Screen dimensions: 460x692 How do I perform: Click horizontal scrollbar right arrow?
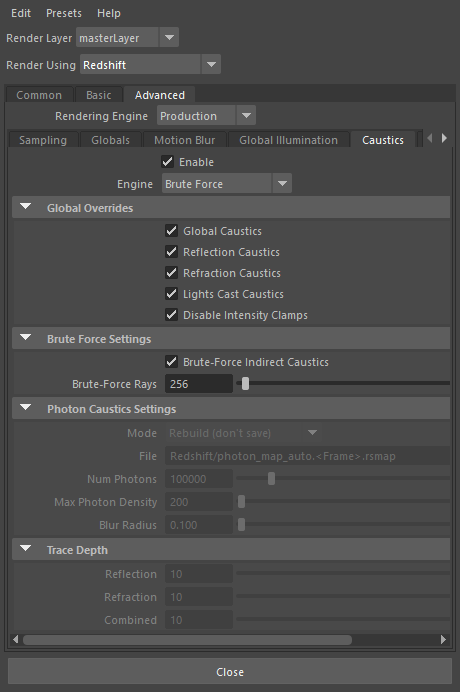pos(443,639)
